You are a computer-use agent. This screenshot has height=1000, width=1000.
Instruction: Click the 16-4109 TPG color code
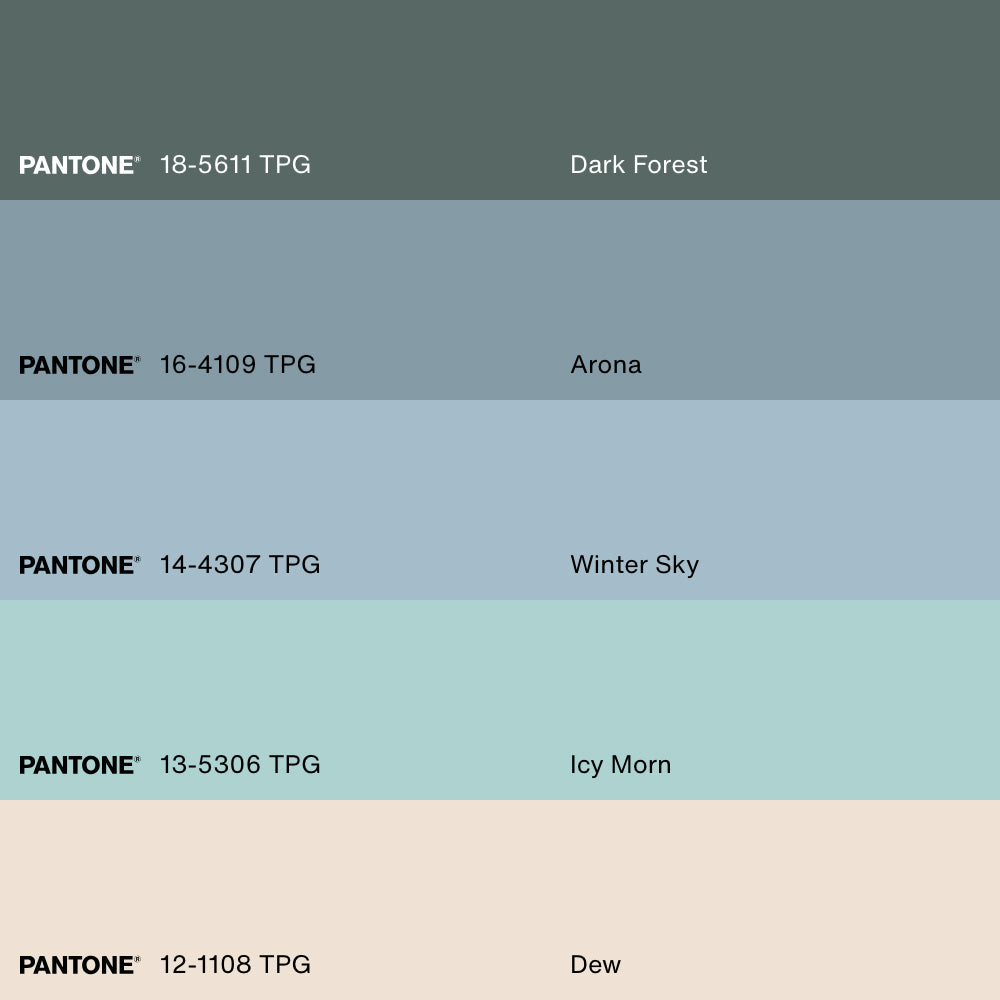tap(237, 365)
